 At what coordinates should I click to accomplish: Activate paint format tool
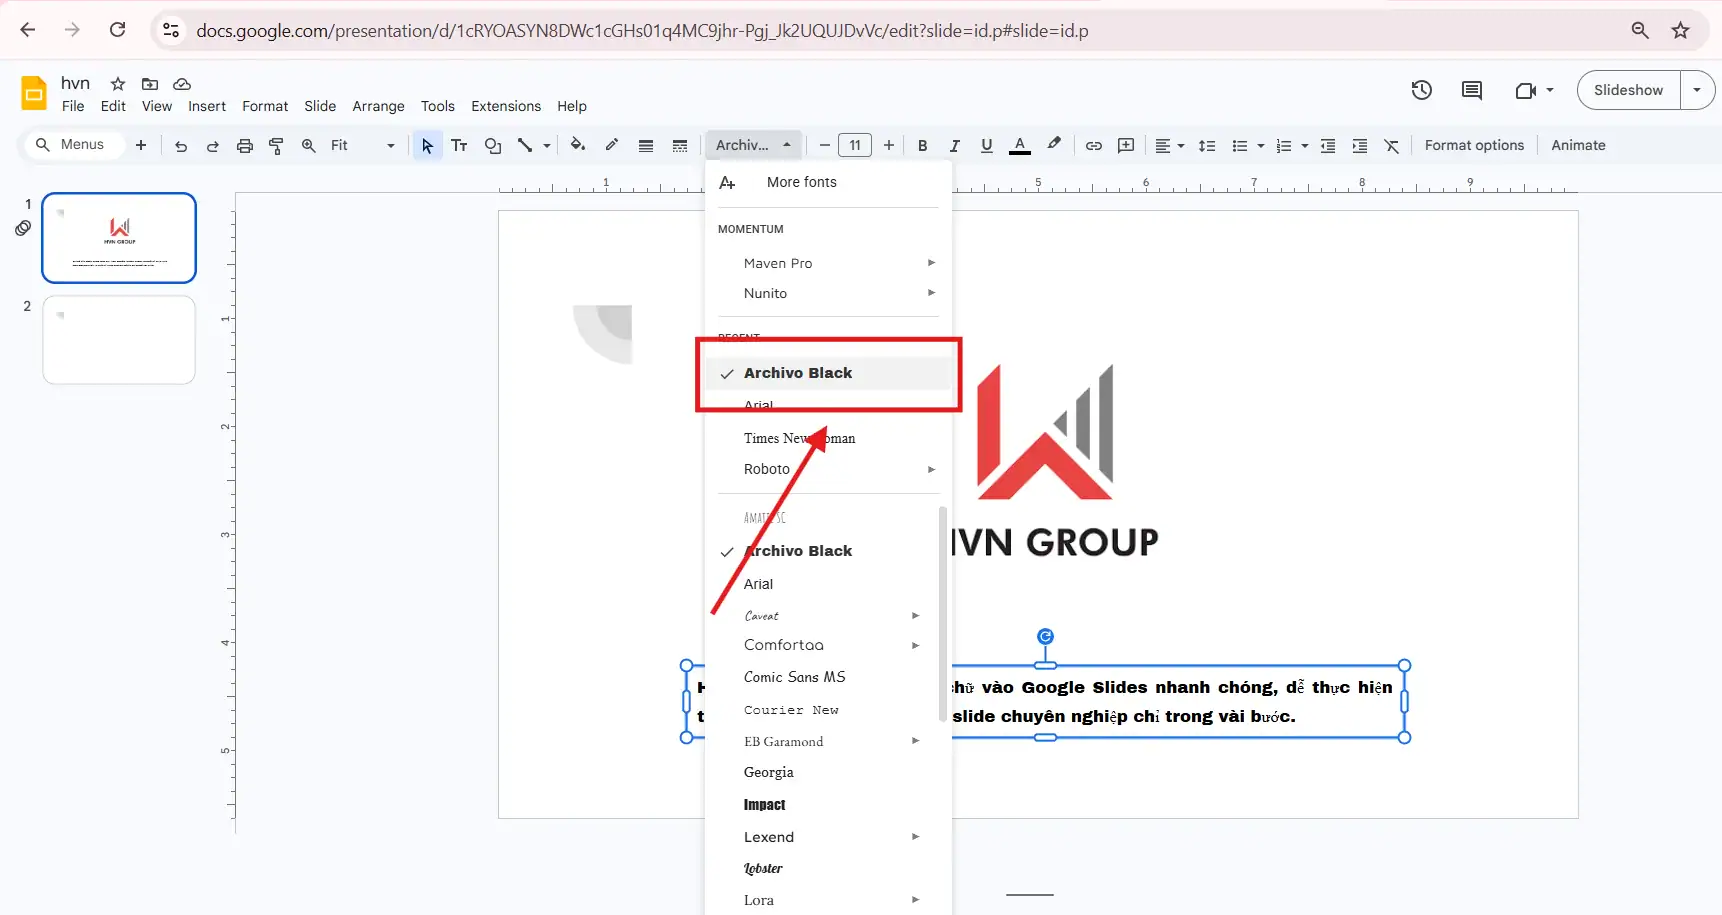click(x=276, y=146)
